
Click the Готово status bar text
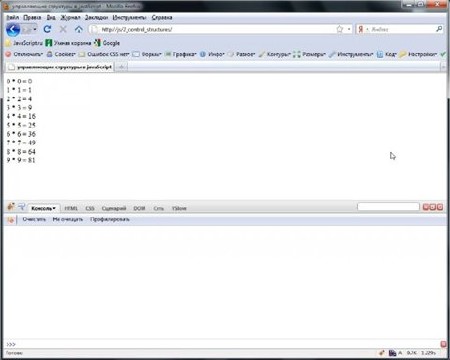coord(14,353)
